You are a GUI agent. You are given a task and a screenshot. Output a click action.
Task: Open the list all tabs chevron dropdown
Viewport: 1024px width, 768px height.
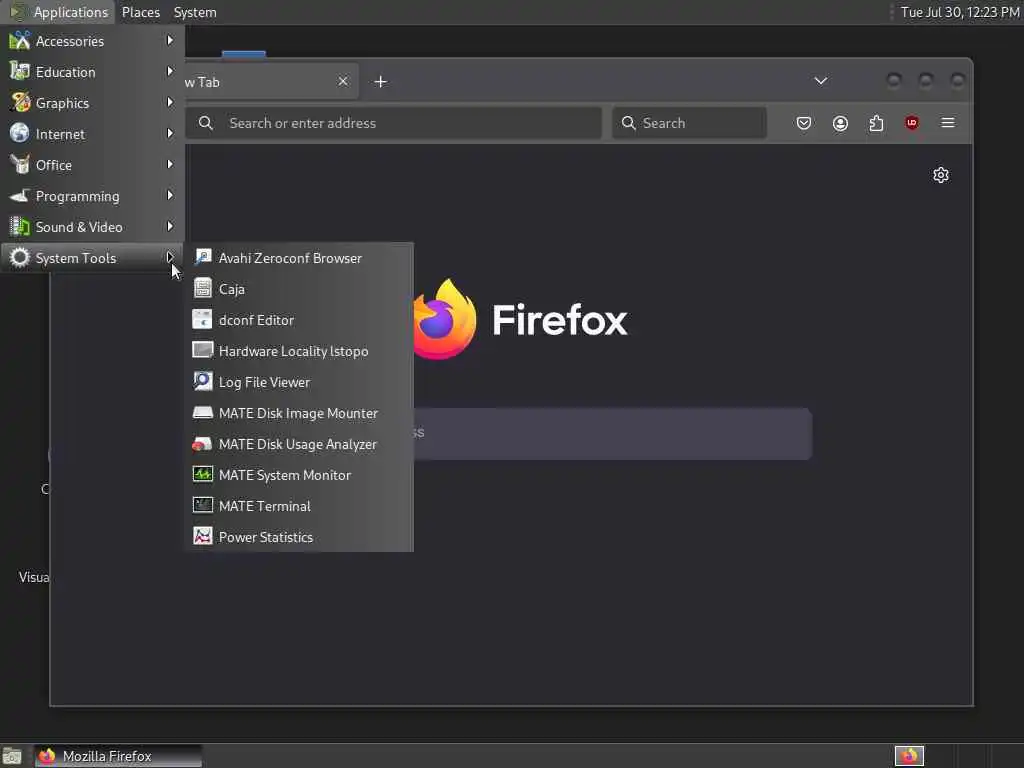tap(821, 81)
